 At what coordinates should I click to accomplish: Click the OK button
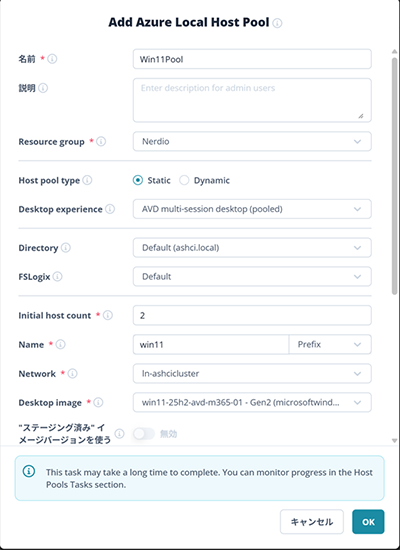[368, 522]
